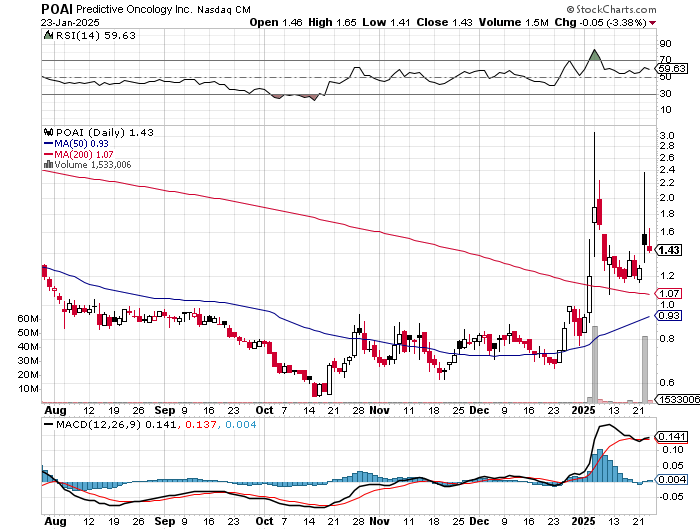700x530 pixels.
Task: Click the POAI (Daily) 1.43 legend label
Action: coord(104,133)
